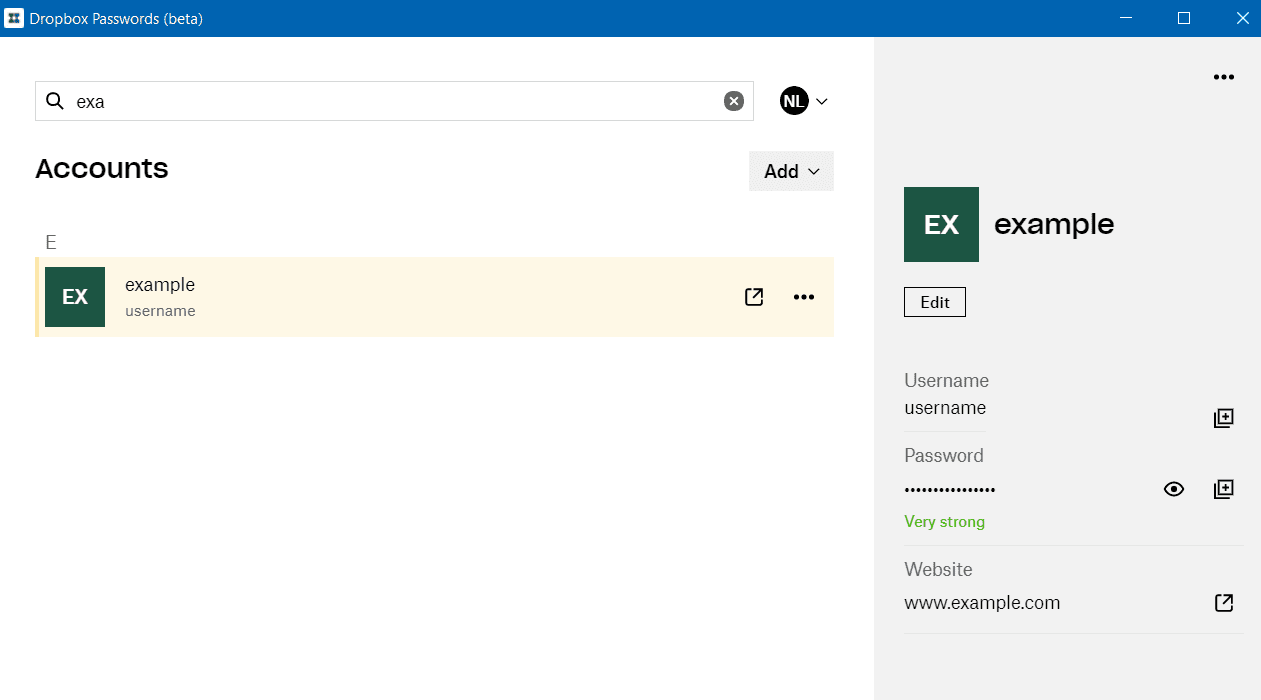Launch example website from list row icon
Screen dimensions: 1261x700
point(754,297)
